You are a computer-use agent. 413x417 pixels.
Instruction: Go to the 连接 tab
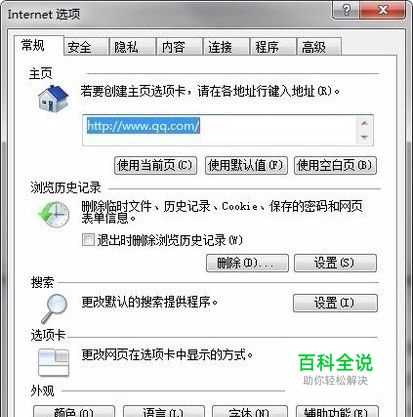(x=226, y=47)
